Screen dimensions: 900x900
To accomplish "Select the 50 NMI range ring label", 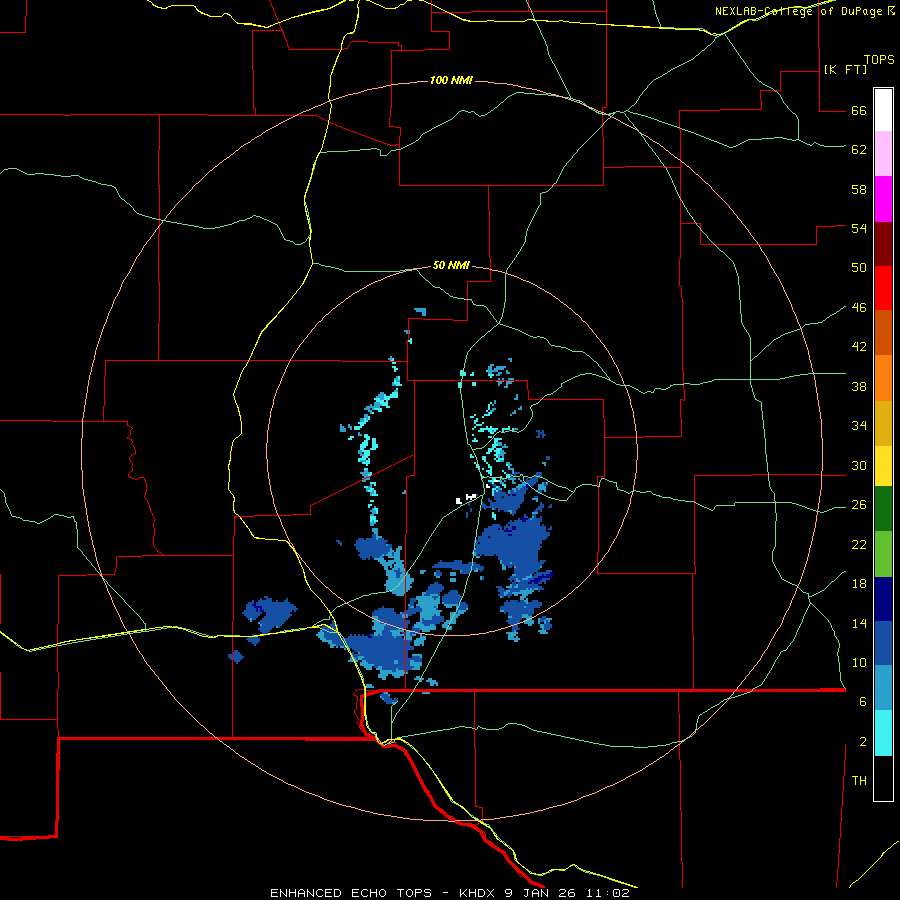I will point(451,265).
